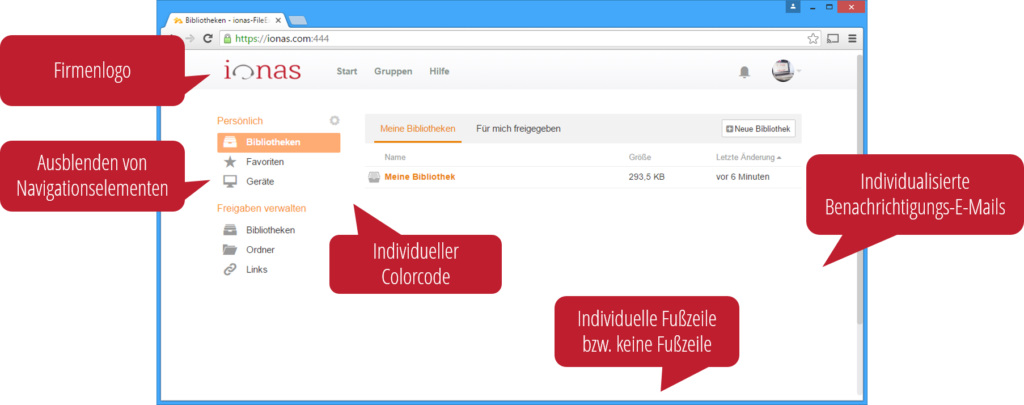The width and height of the screenshot is (1024, 405).
Task: Close the Bibliotheken browser tab
Action: click(278, 20)
